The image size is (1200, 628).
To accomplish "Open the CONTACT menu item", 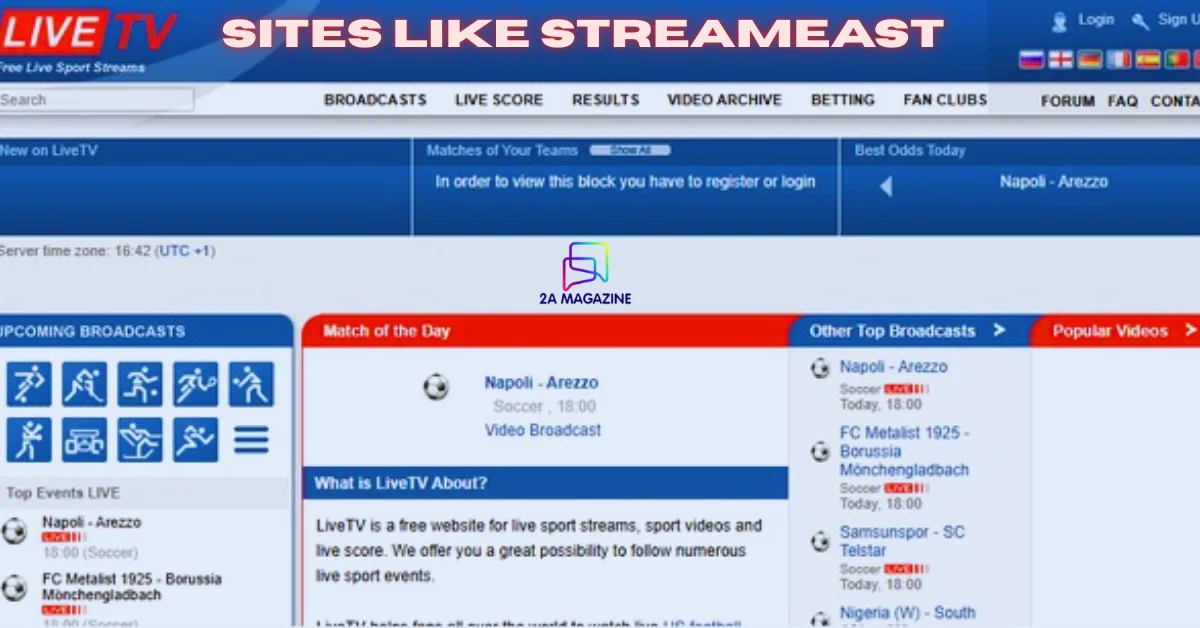I will tap(1175, 102).
